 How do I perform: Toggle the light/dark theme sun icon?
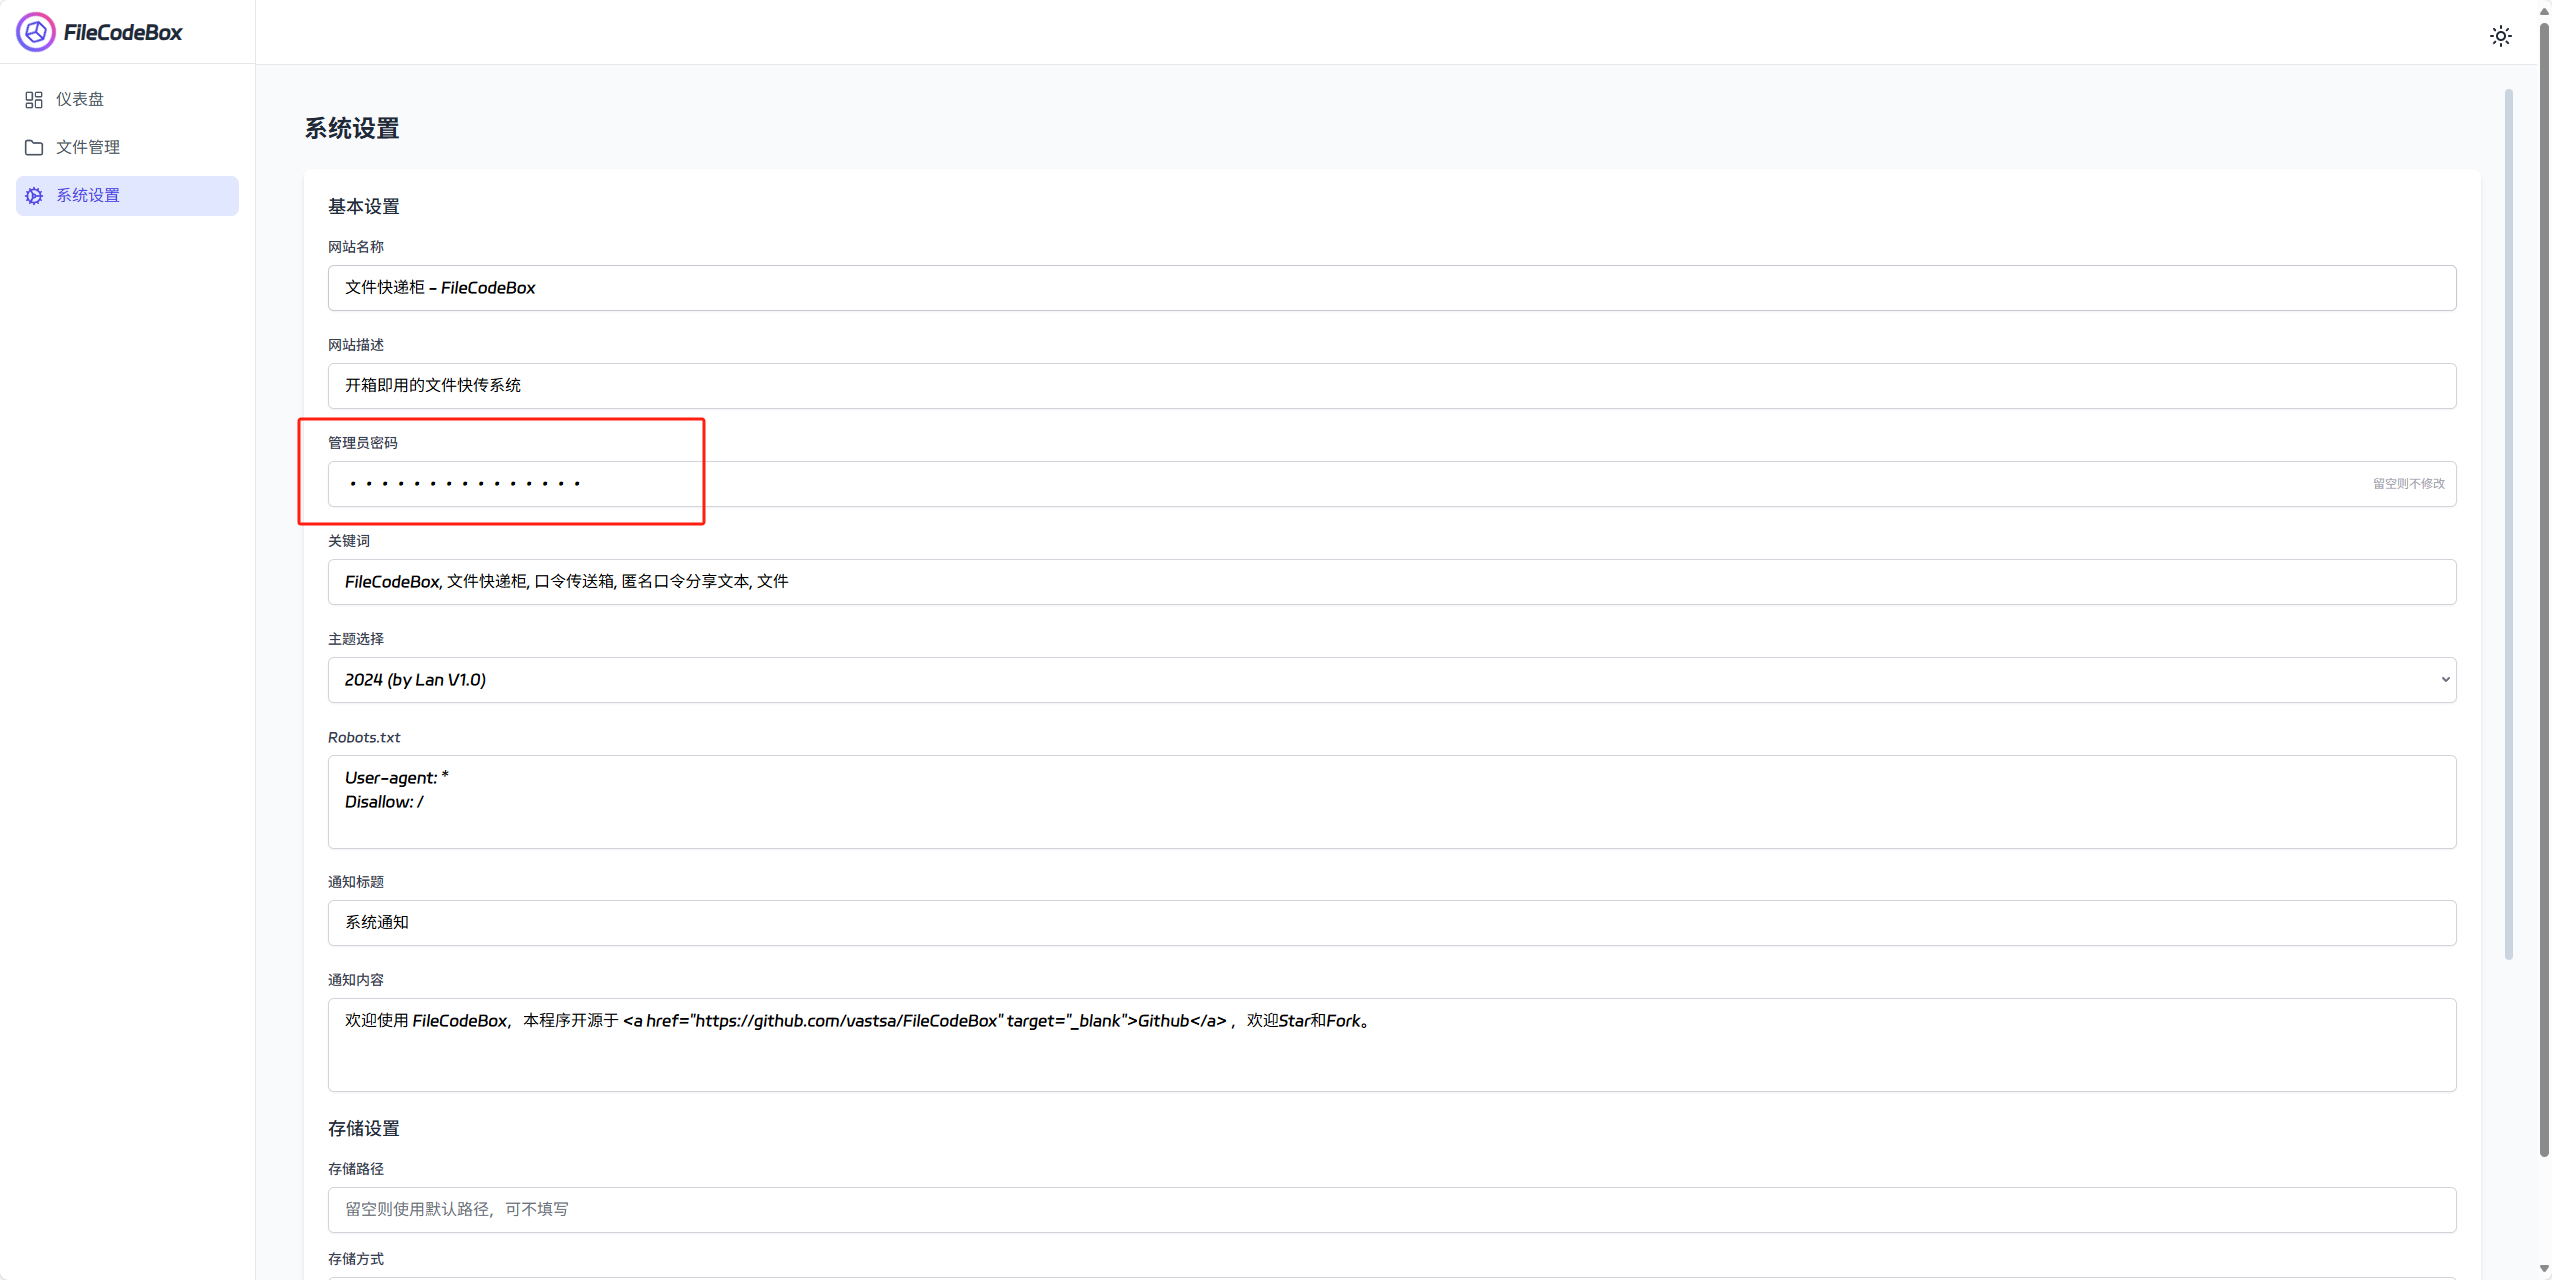(x=2500, y=36)
